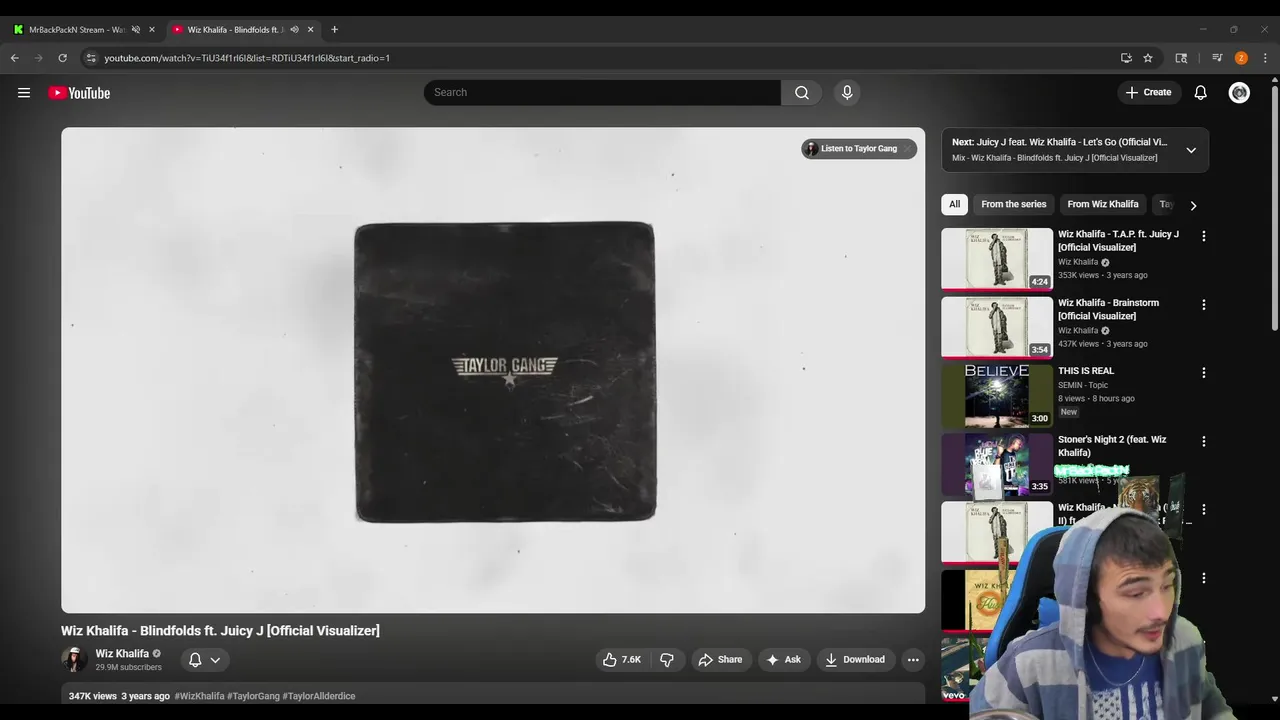
Task: Open the YouTube hamburger guide menu
Action: point(24,93)
